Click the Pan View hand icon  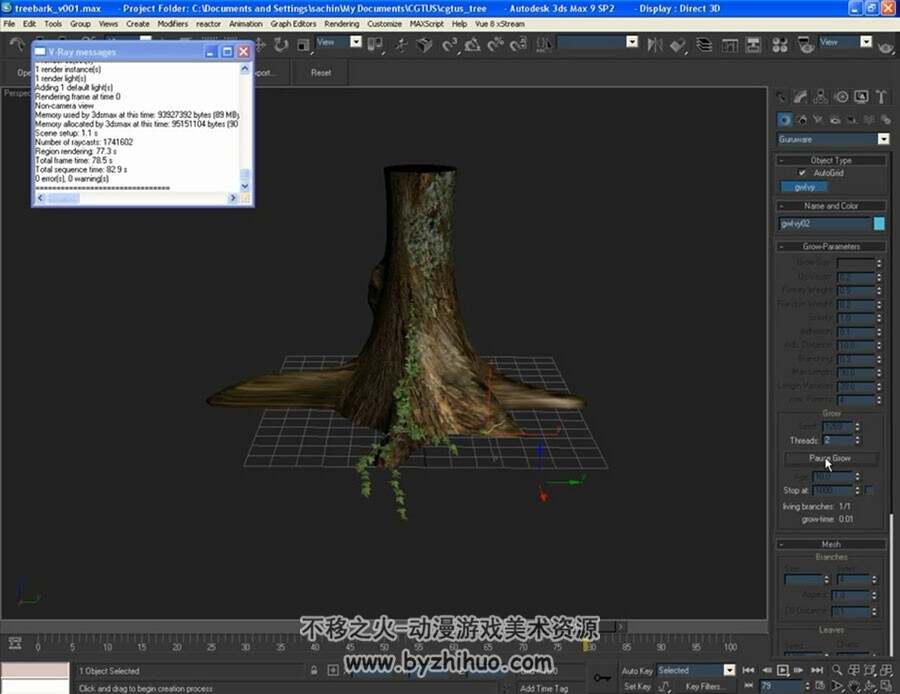(x=854, y=685)
